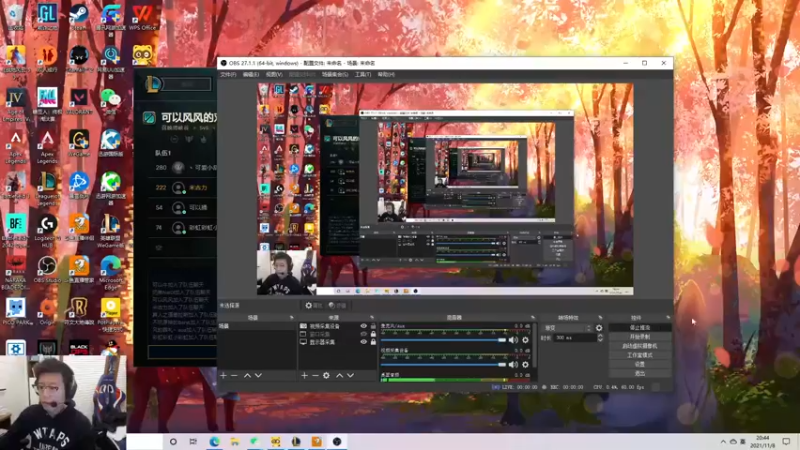
Task: Open the Help menu in OBS
Action: click(386, 74)
